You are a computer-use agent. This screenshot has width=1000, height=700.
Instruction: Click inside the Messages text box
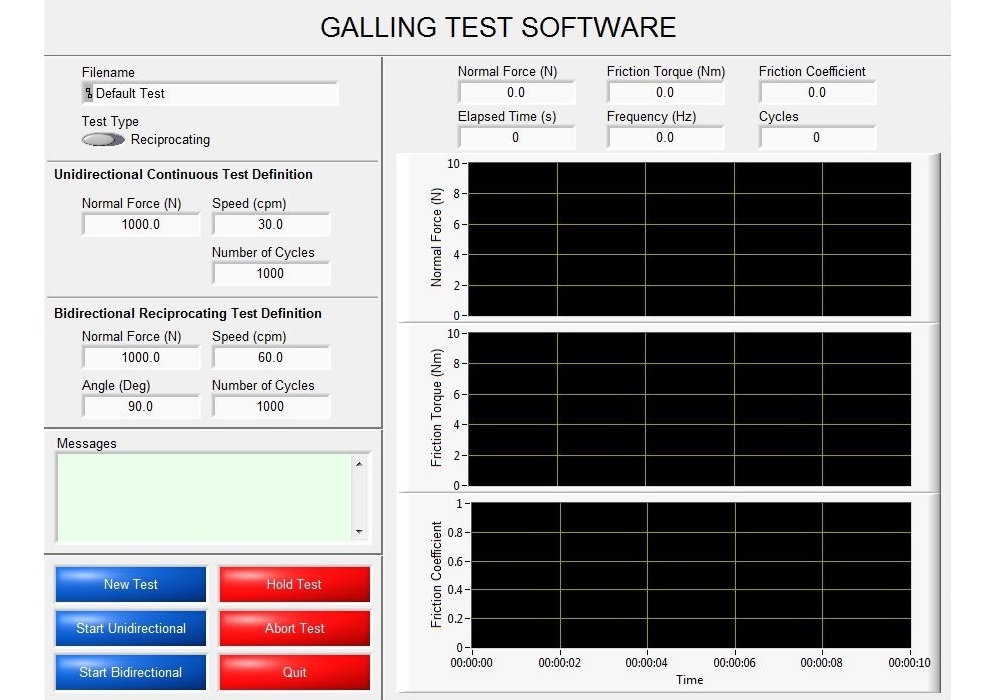204,498
